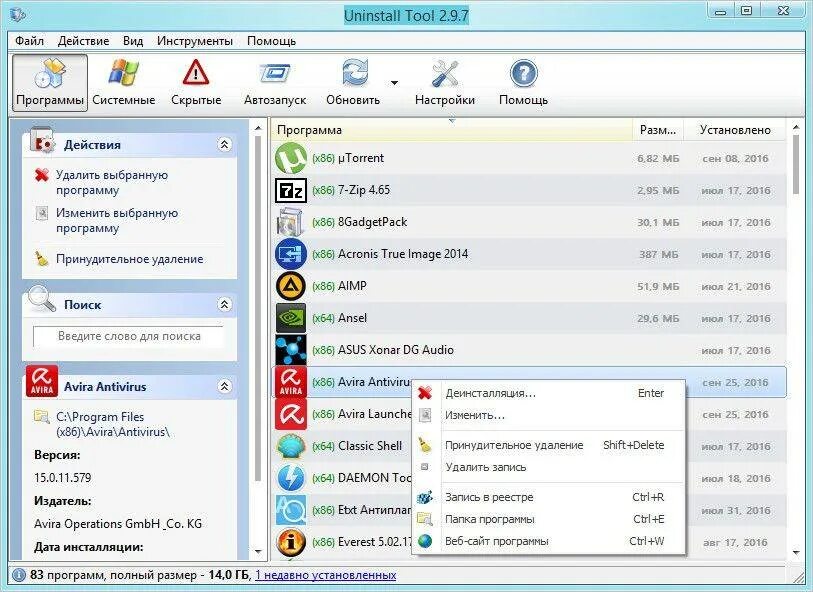Select the DAEMON Tools icon
This screenshot has width=813, height=592.
(x=290, y=478)
